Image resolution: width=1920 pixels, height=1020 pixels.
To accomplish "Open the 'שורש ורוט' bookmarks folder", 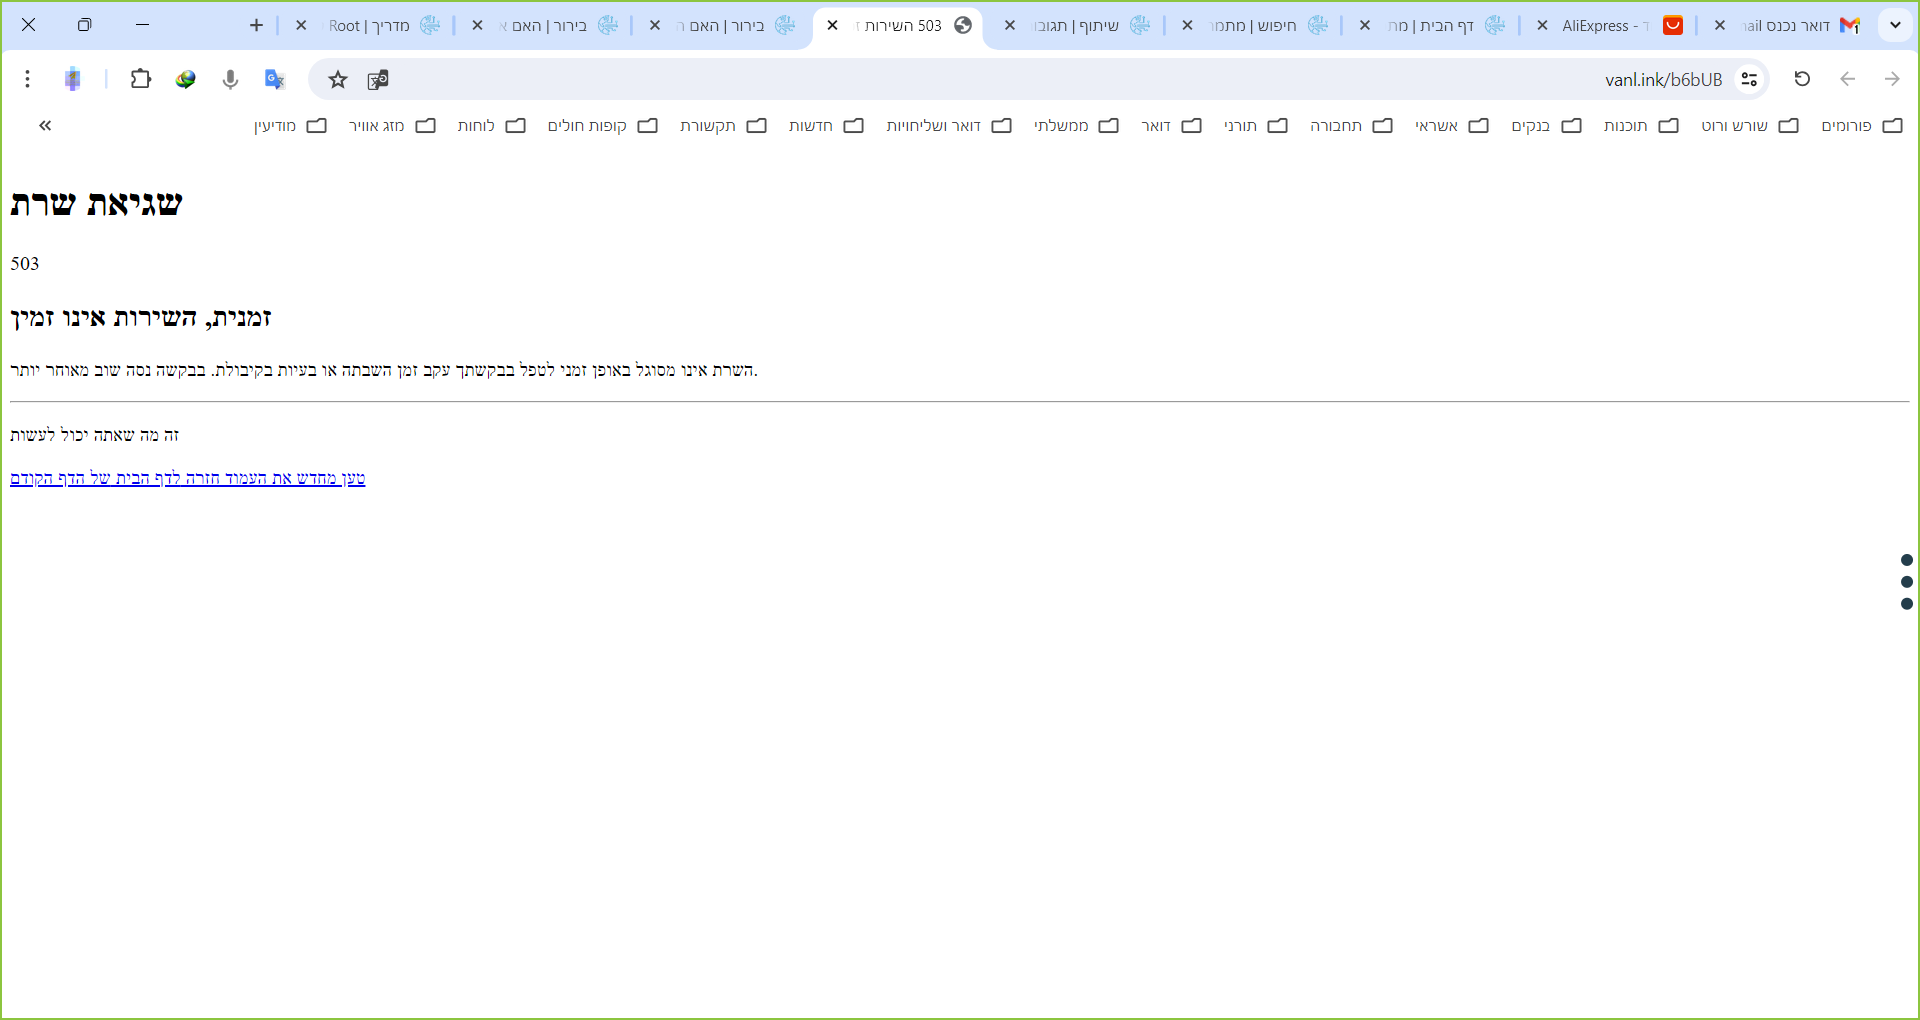I will 1750,126.
